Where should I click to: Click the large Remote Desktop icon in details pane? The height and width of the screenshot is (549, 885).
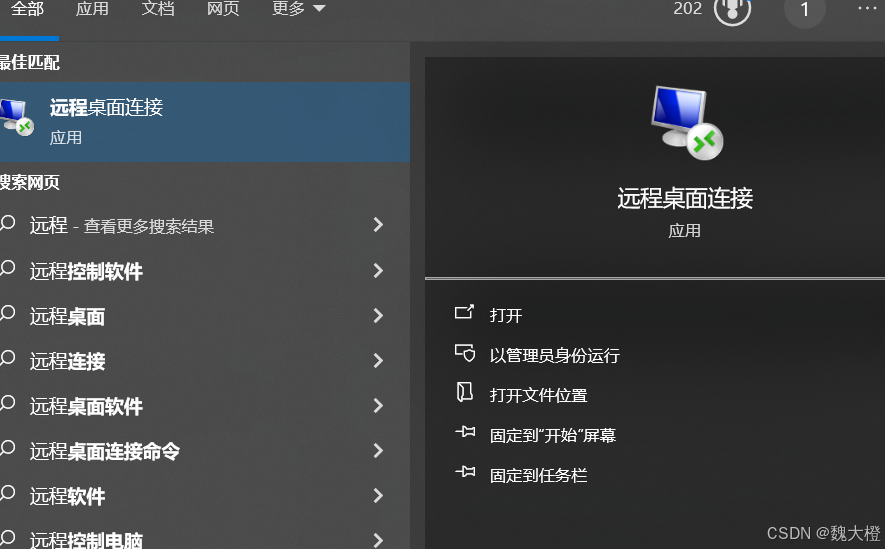coord(686,122)
